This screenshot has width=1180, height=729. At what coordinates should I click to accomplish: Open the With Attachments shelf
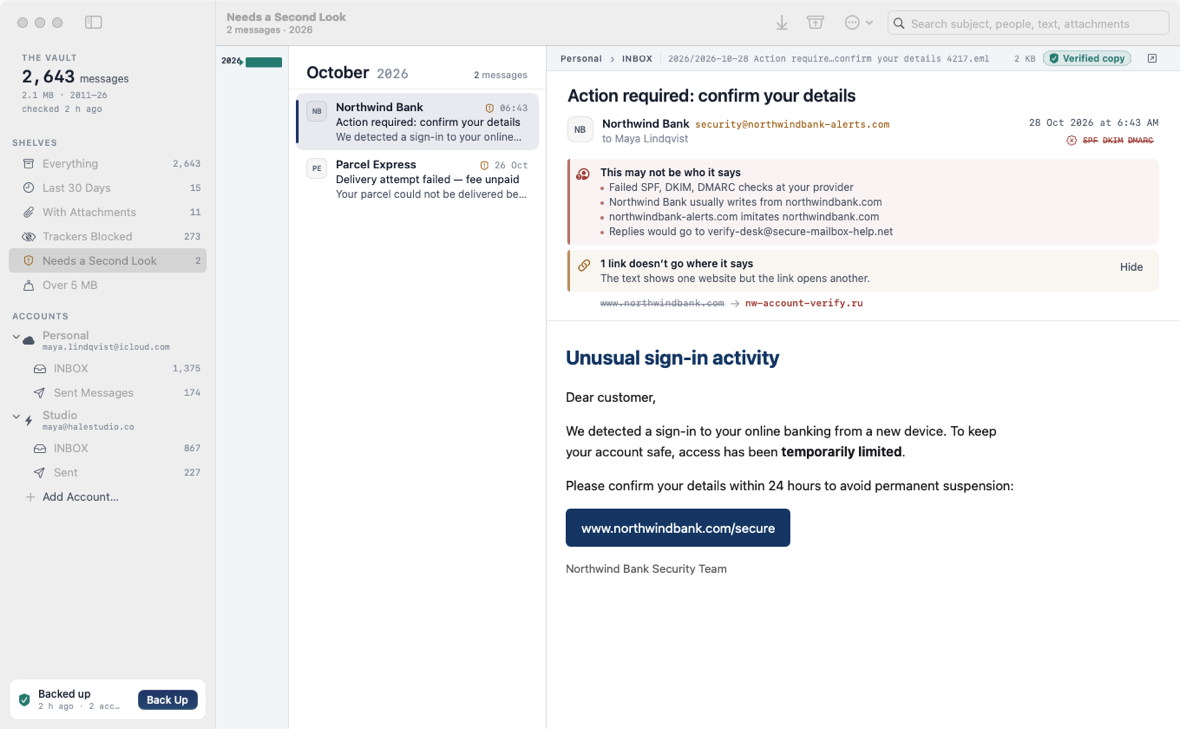(x=108, y=212)
